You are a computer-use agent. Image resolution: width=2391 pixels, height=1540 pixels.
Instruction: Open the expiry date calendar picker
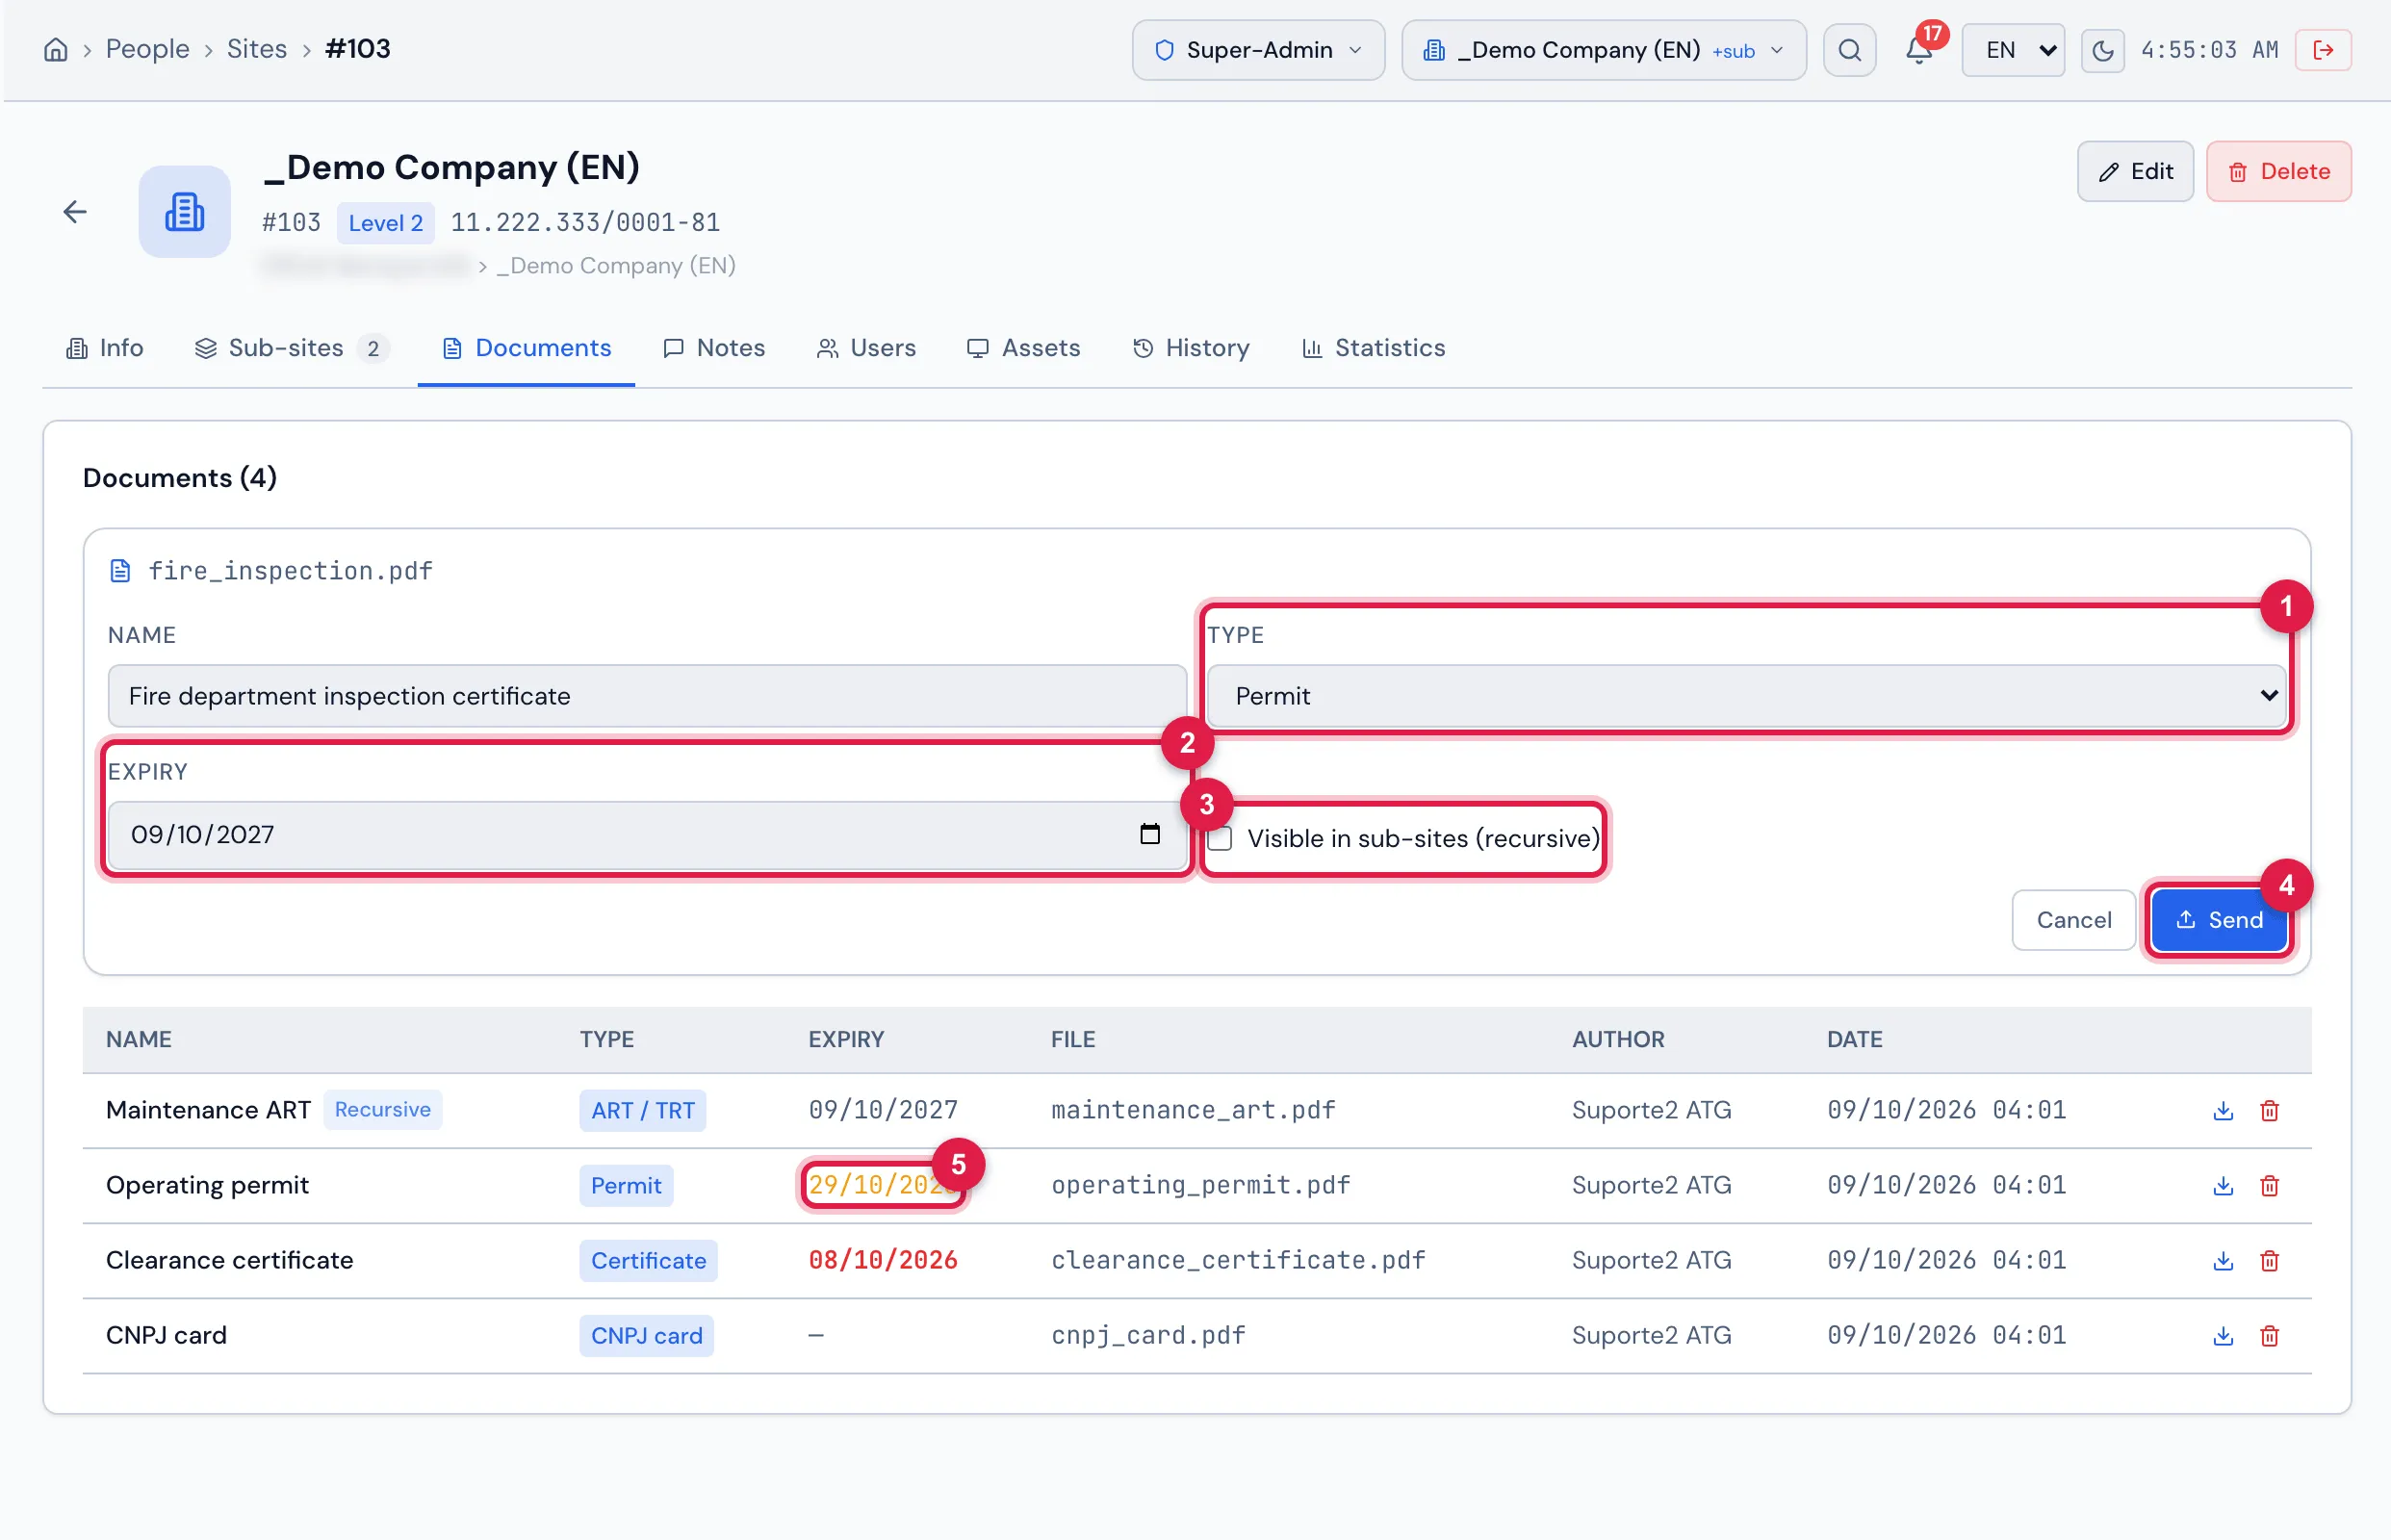1150,834
